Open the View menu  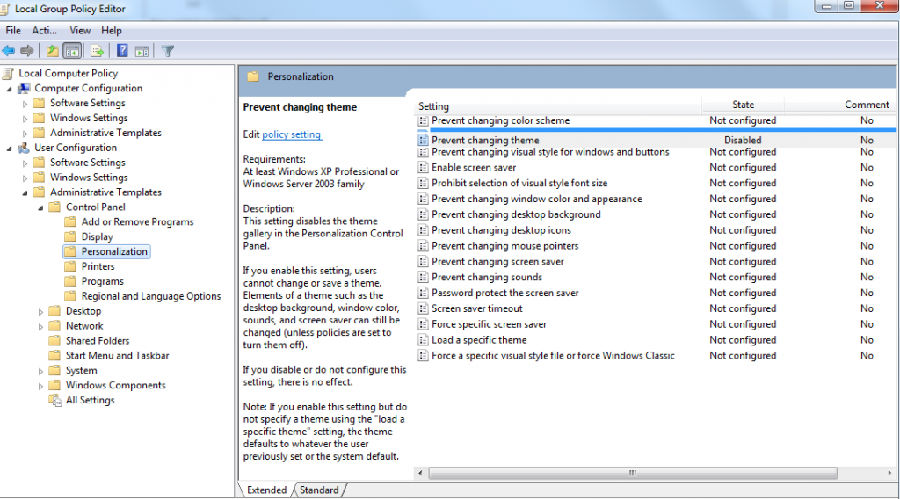pyautogui.click(x=80, y=30)
